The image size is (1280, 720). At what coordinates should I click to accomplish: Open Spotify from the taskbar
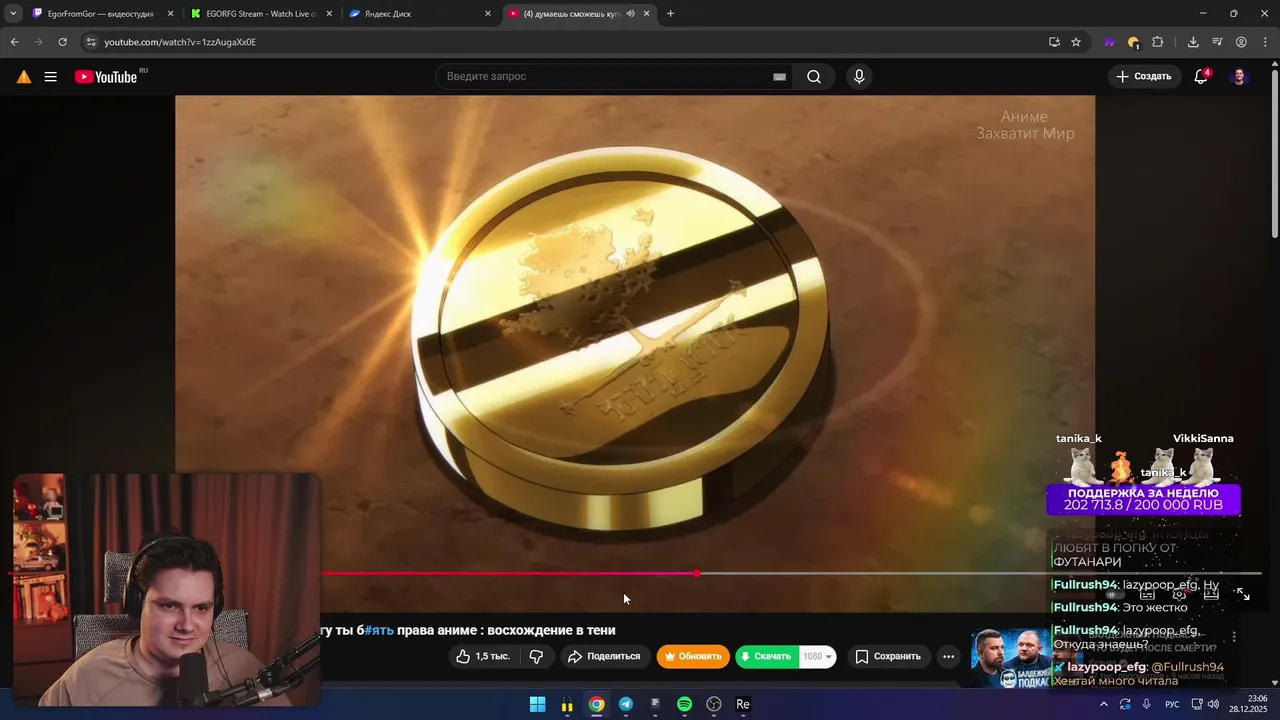(684, 704)
